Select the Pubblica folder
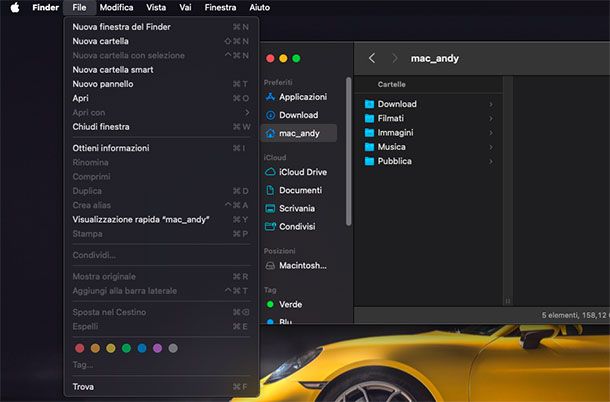This screenshot has height=402, width=610. tap(429, 162)
